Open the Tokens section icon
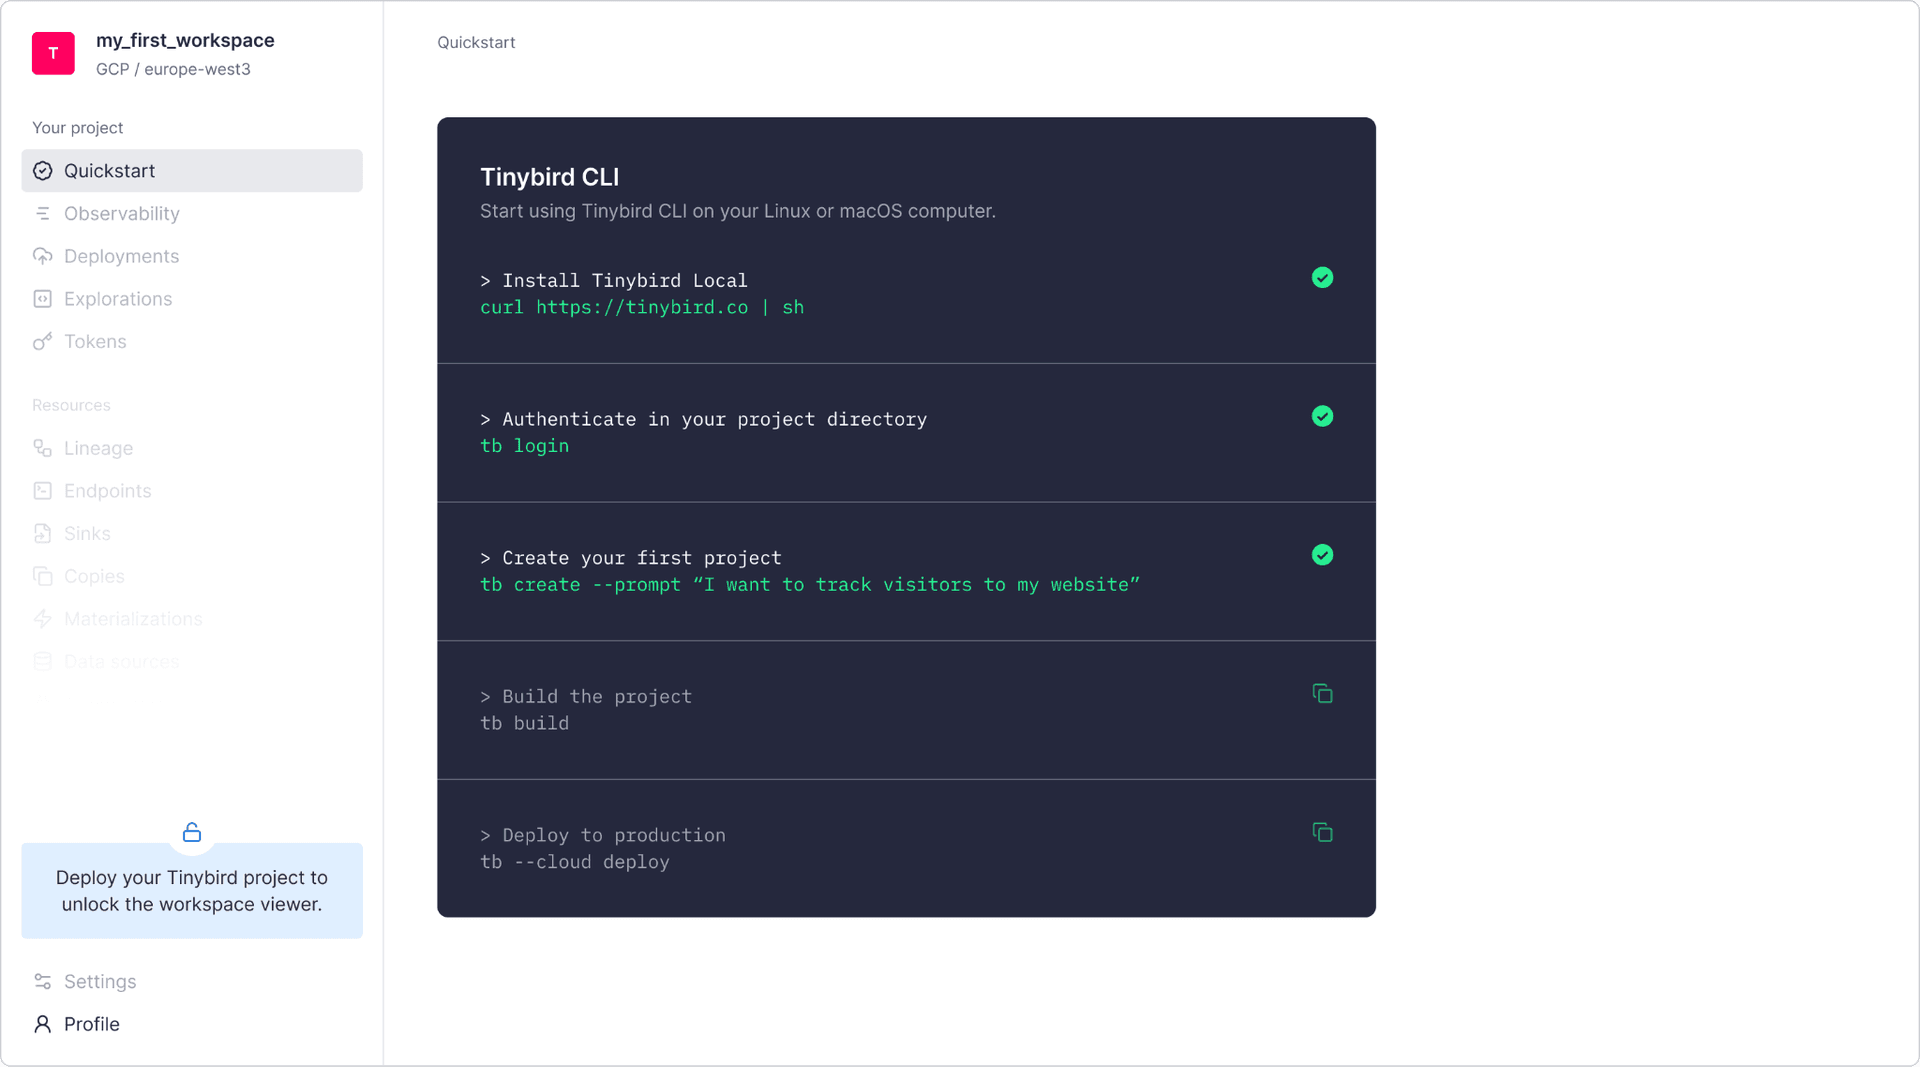Screen dimensions: 1920x1067 pyautogui.click(x=42, y=341)
